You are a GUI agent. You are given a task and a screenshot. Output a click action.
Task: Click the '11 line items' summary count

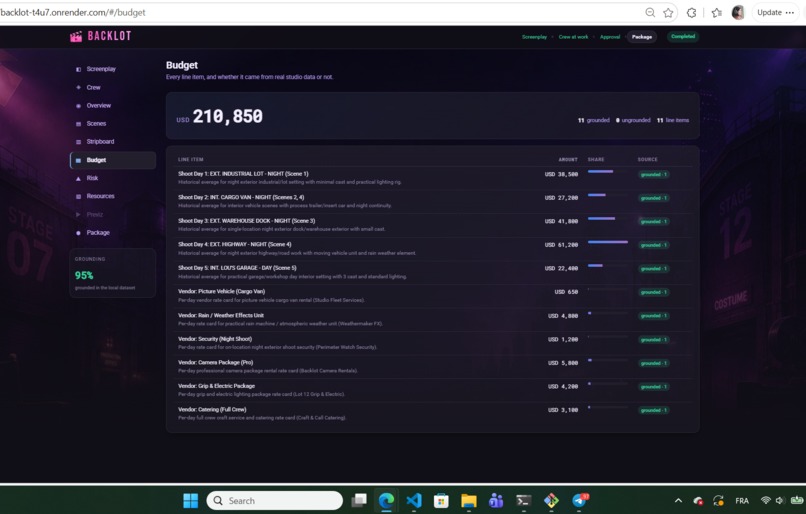click(x=673, y=120)
